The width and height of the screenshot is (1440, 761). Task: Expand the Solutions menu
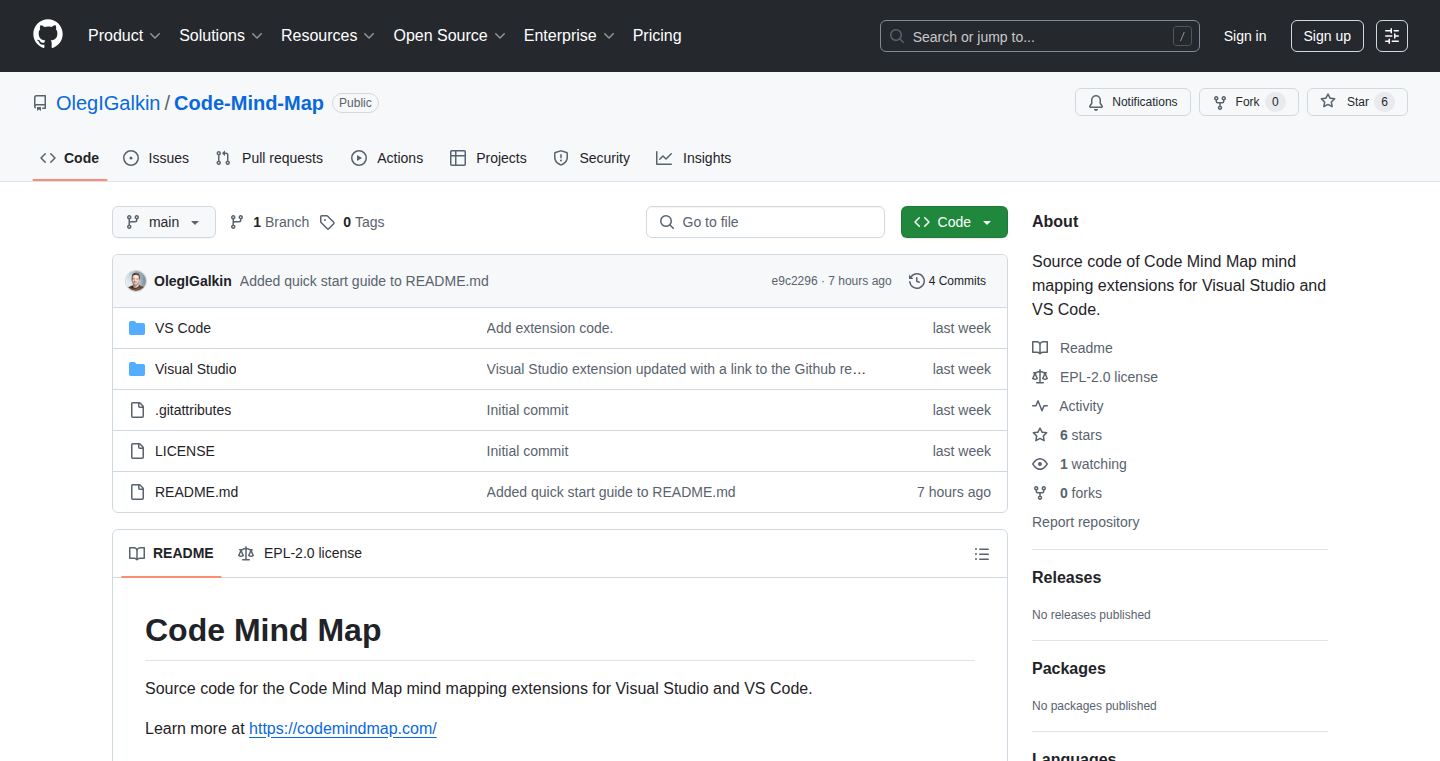221,36
